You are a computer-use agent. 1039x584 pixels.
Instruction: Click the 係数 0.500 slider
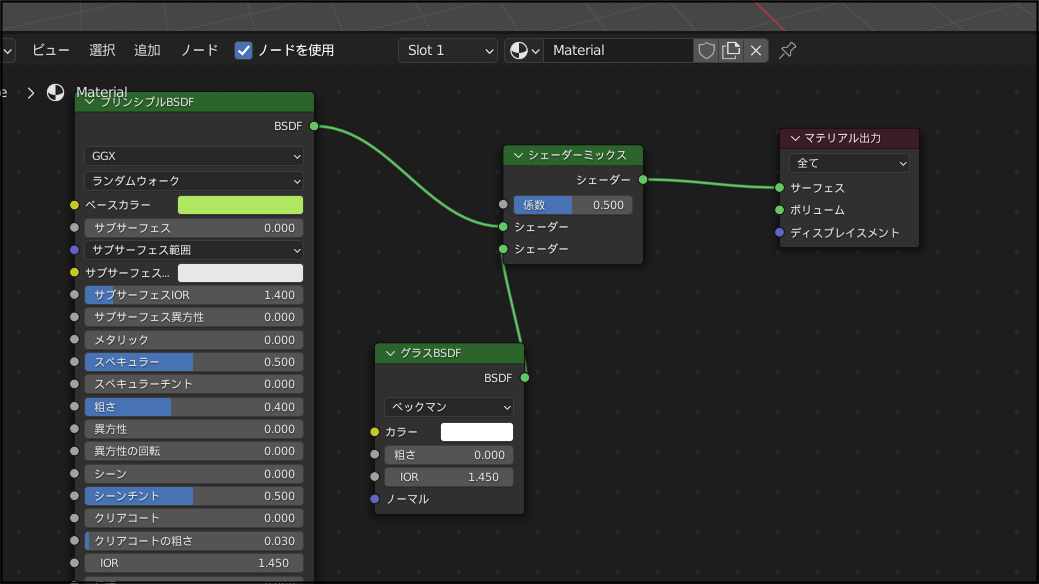[x=573, y=205]
